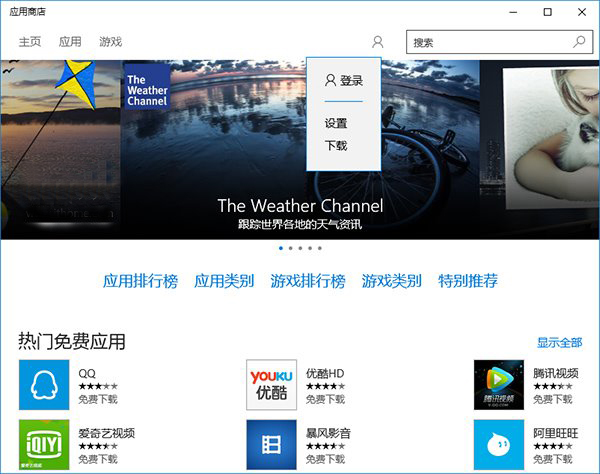Select the third carousel page dot
The width and height of the screenshot is (600, 474).
pos(300,248)
